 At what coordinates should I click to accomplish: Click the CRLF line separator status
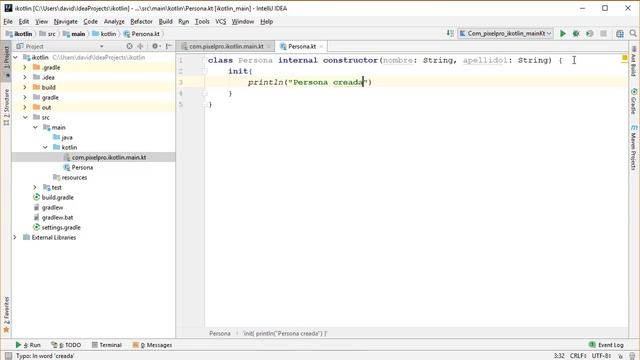578,356
